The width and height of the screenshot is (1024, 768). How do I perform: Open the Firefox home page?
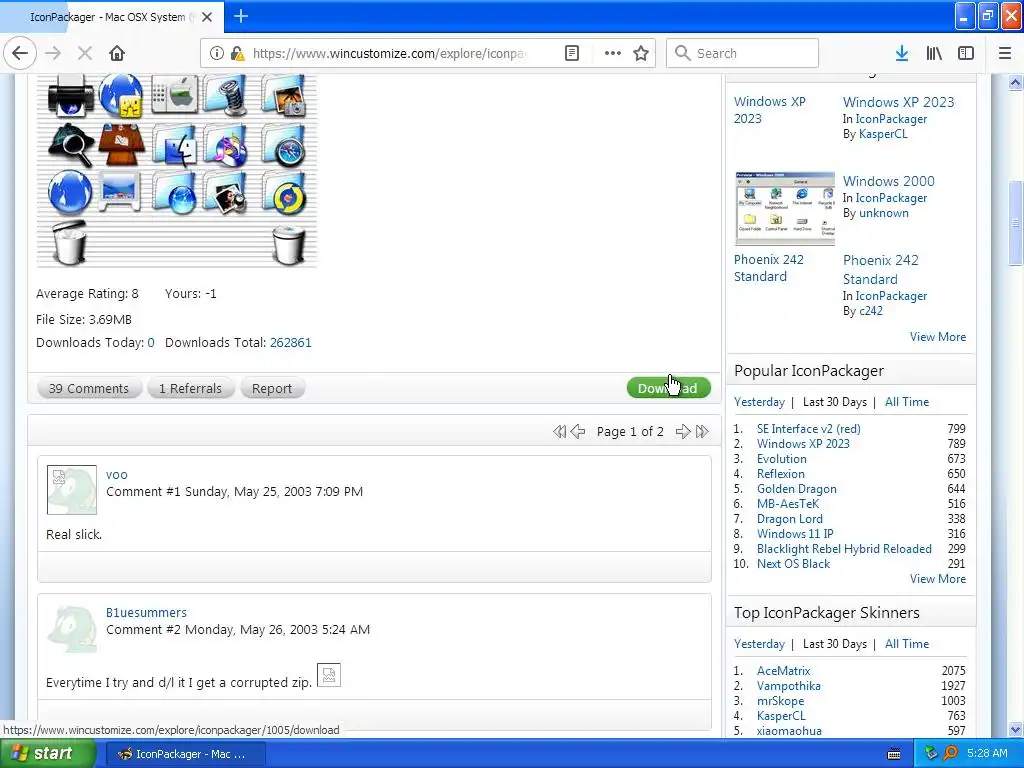click(117, 53)
